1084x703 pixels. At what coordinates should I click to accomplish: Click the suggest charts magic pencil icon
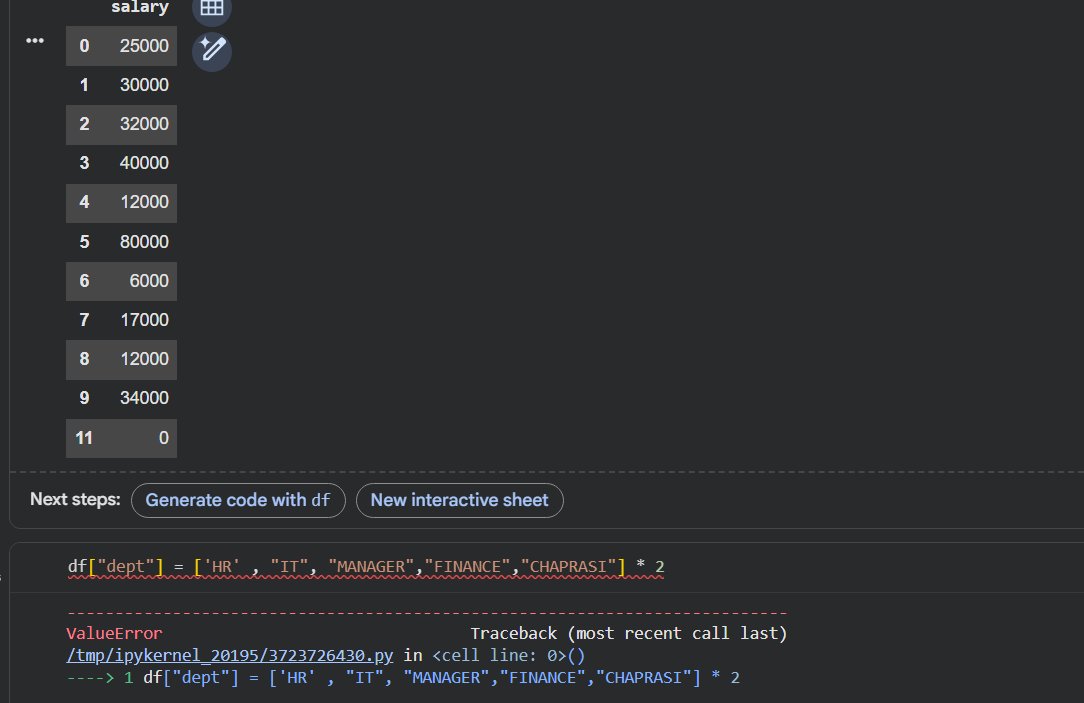coord(212,50)
